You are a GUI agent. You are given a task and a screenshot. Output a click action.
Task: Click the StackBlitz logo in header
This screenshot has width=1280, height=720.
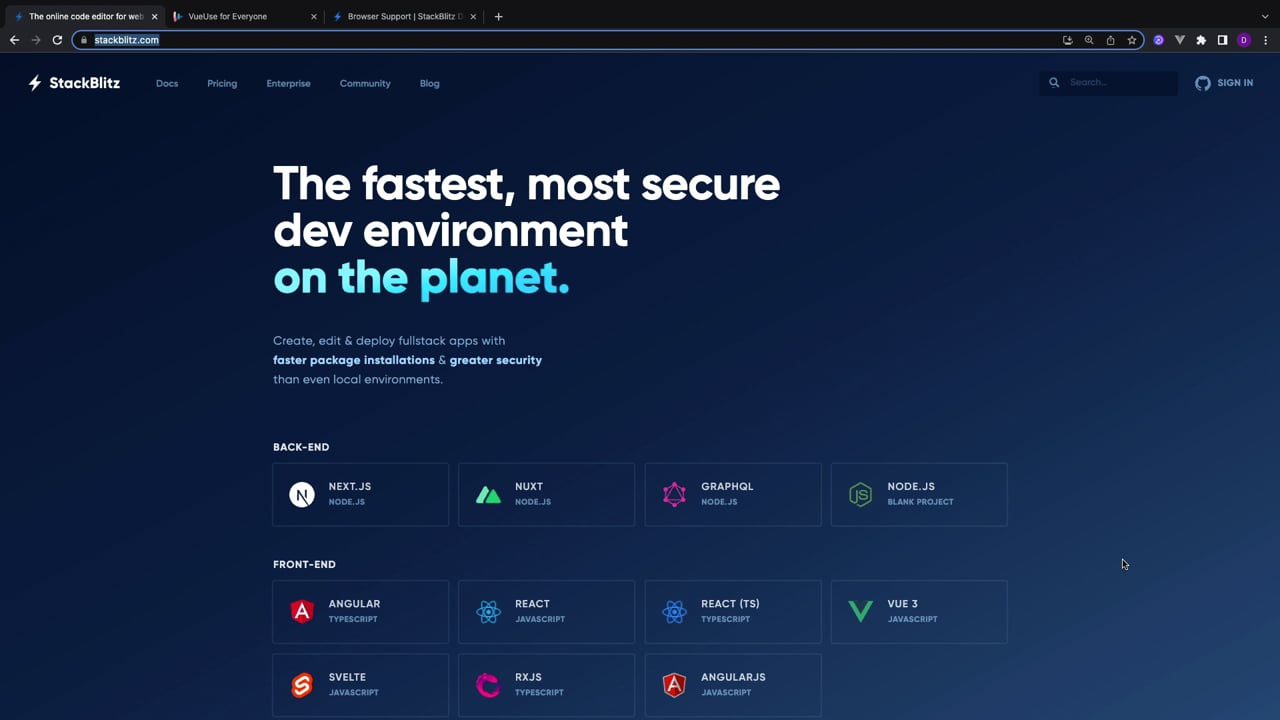pos(74,83)
